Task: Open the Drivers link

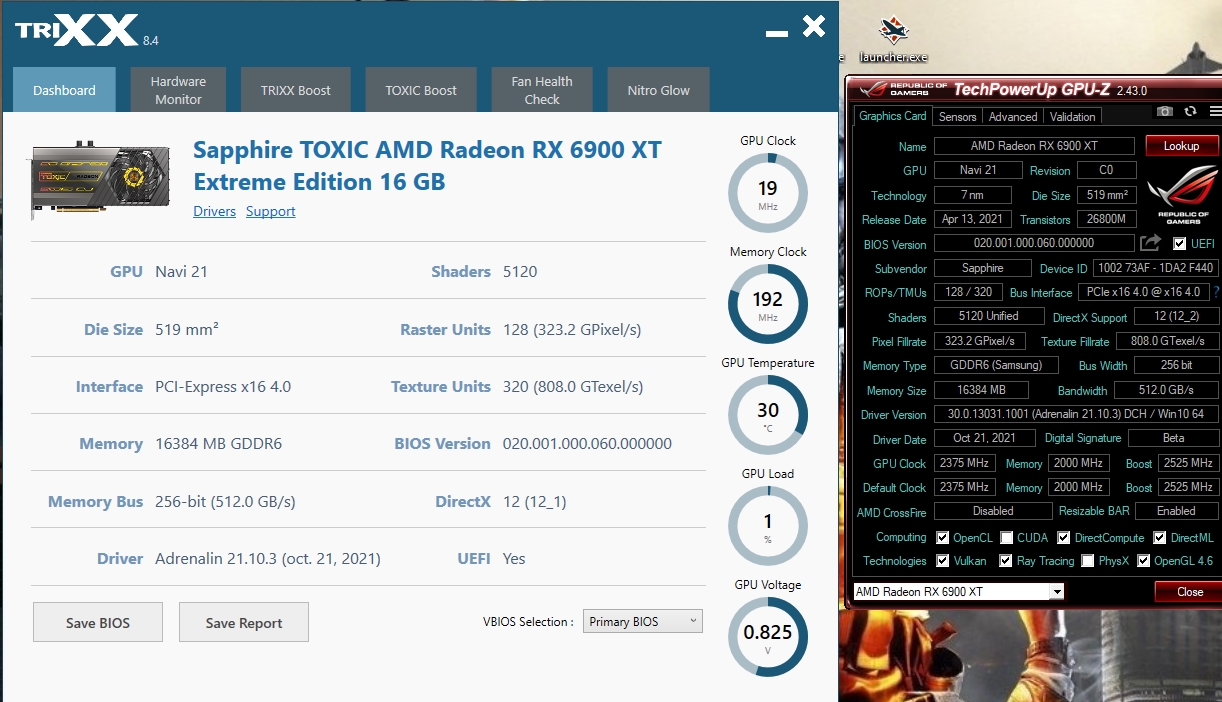Action: tap(214, 211)
